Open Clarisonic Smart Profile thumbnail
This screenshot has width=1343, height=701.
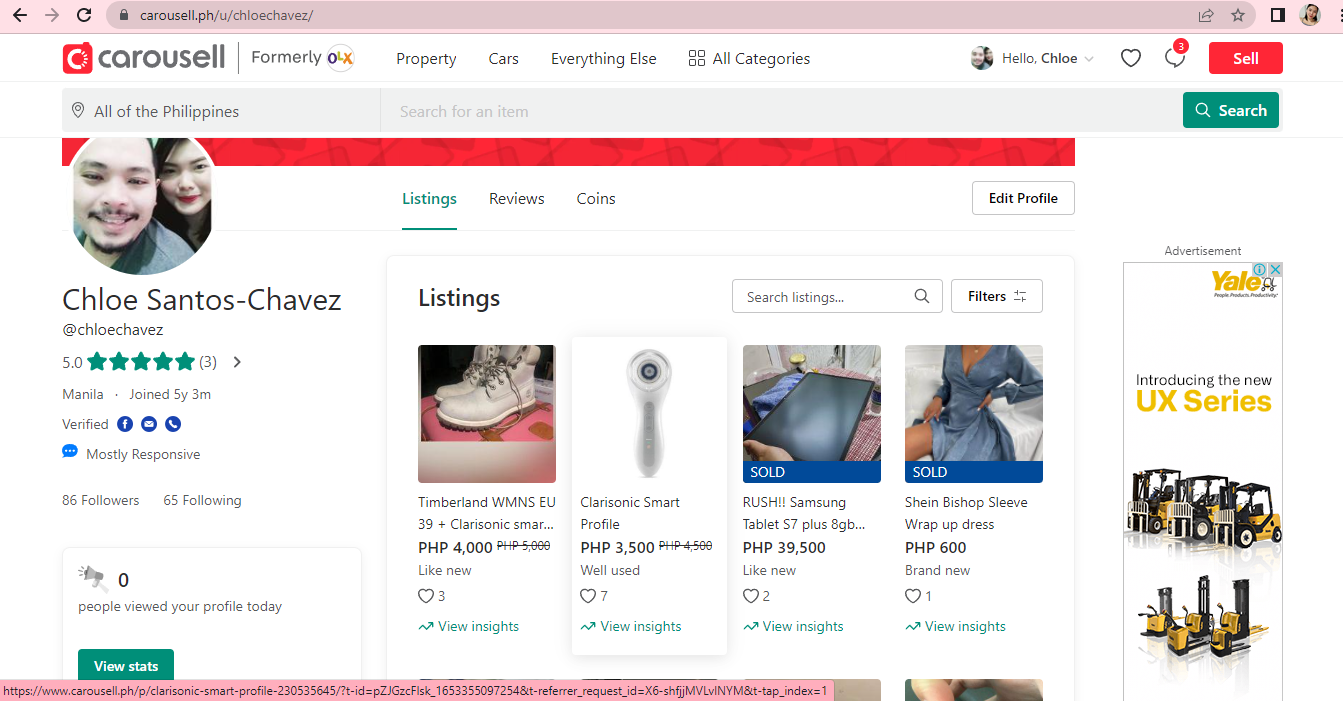click(650, 414)
